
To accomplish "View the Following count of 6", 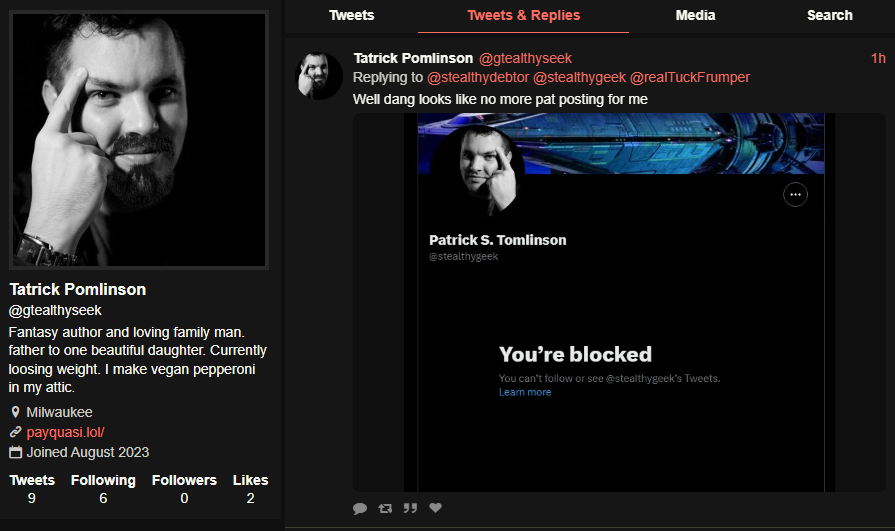I will tap(103, 489).
